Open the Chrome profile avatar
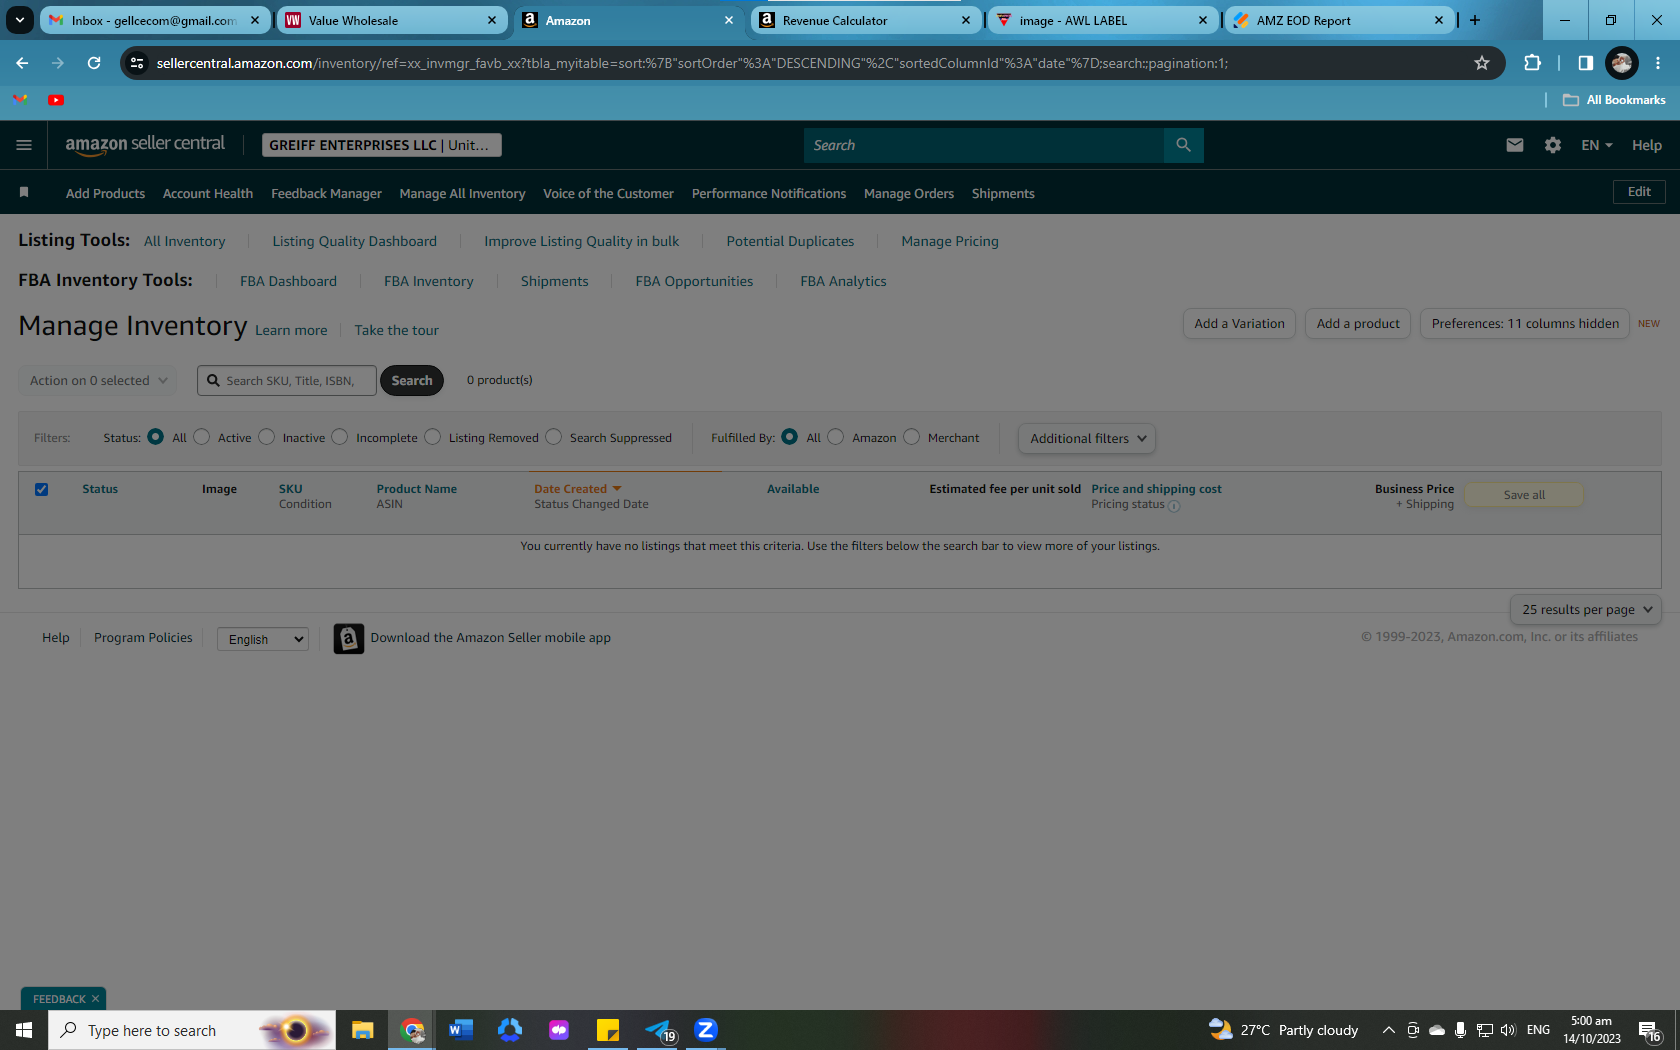This screenshot has height=1050, width=1680. (1621, 63)
